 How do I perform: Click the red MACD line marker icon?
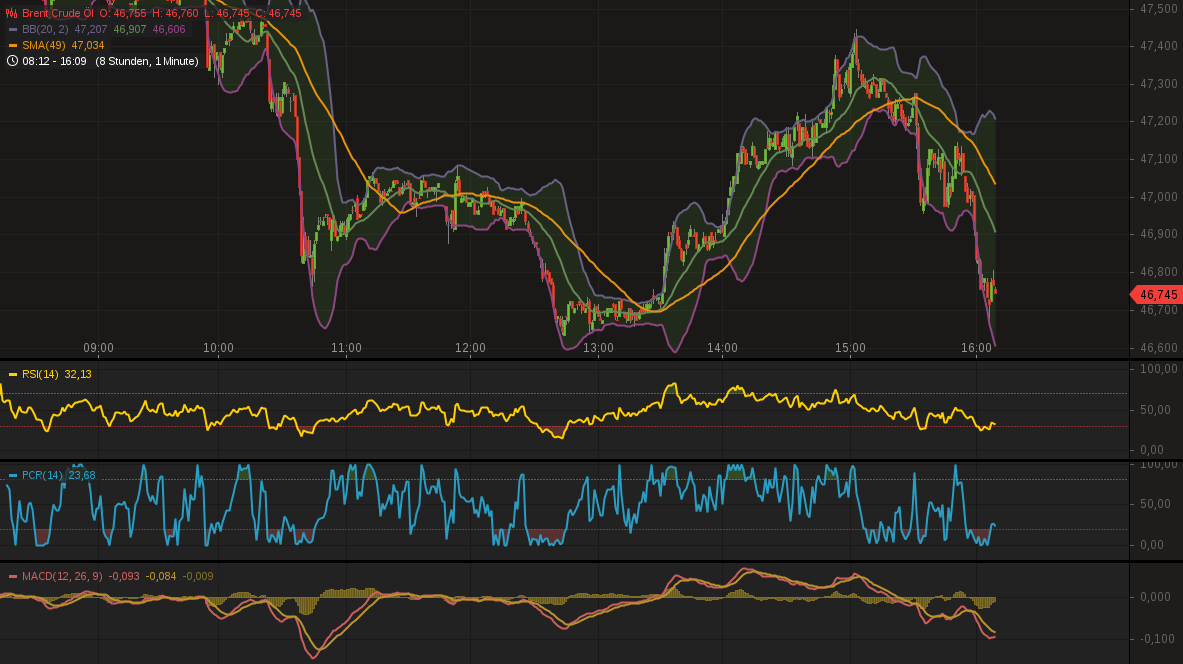pyautogui.click(x=12, y=578)
